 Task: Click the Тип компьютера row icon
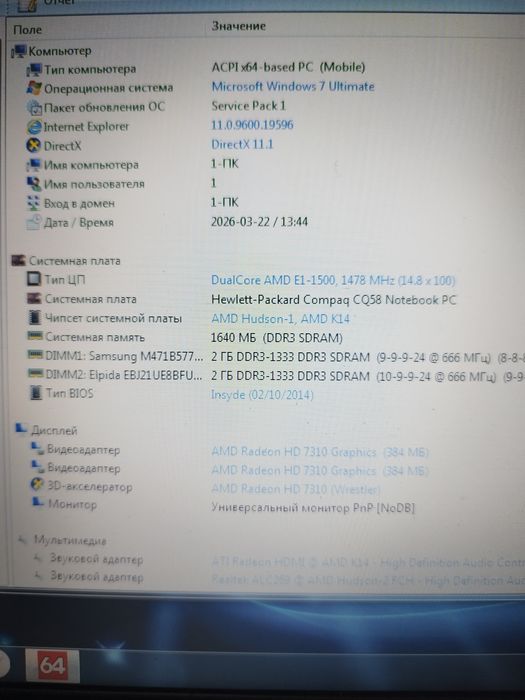[x=34, y=70]
